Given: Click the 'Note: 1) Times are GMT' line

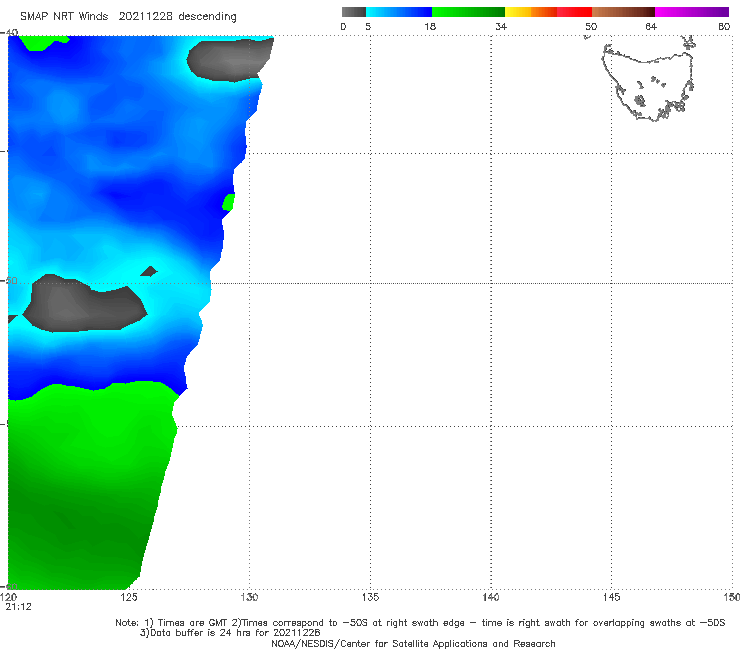Looking at the screenshot, I should 420,623.
